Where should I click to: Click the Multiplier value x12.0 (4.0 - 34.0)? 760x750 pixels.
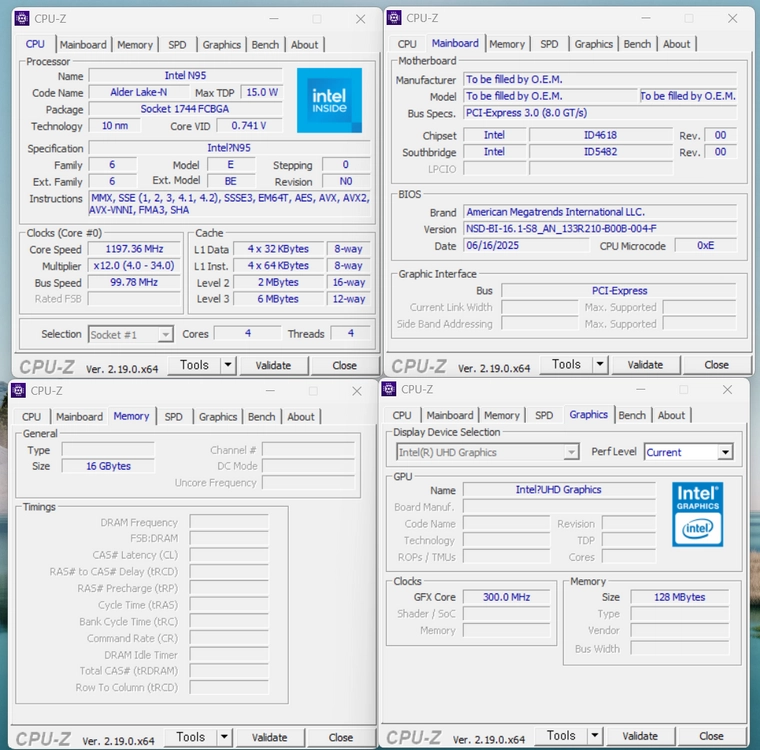134,266
